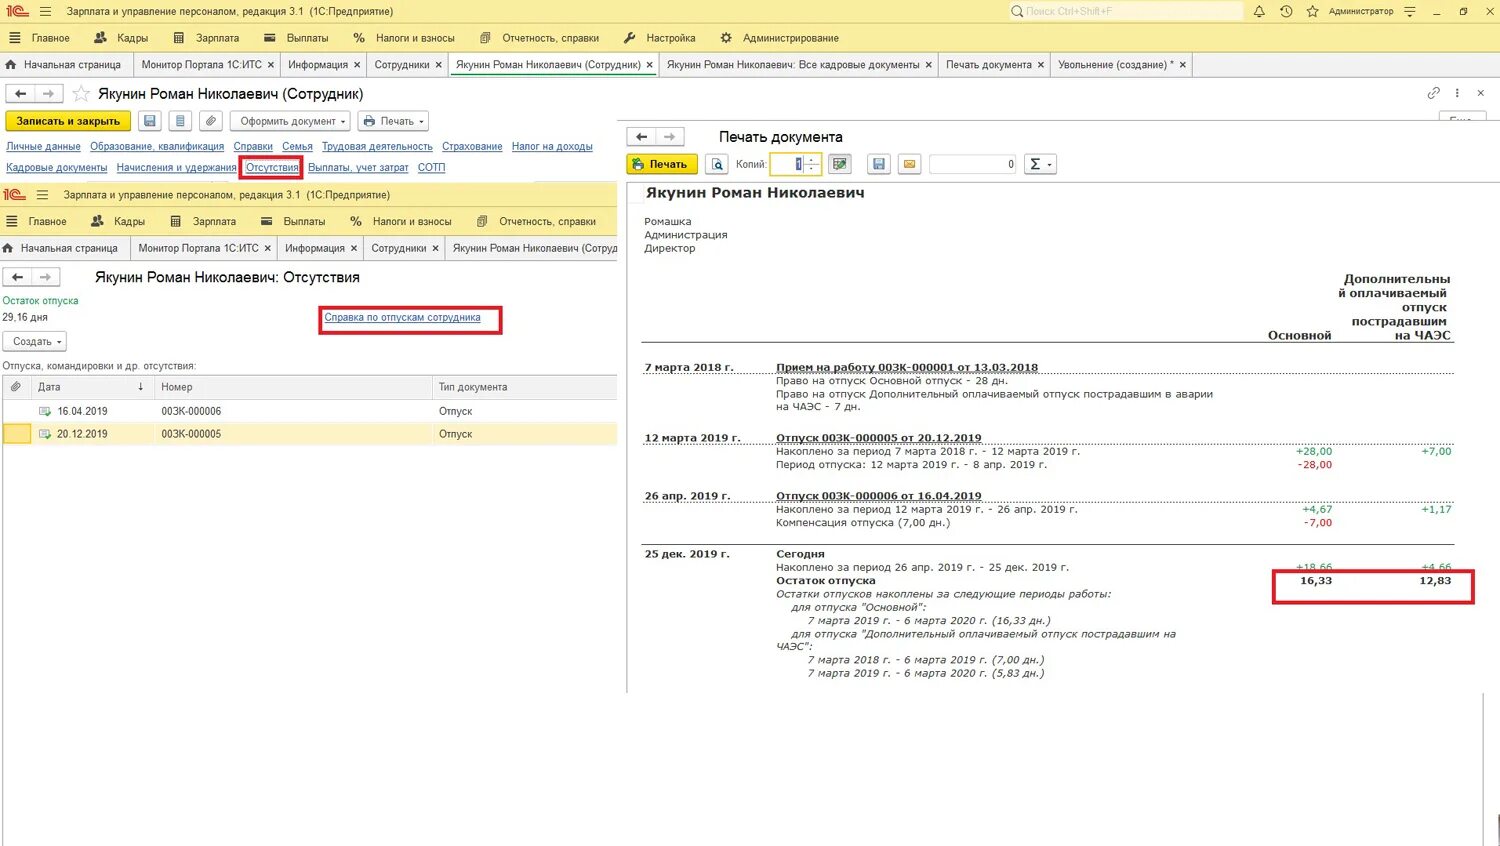This screenshot has height=846, width=1500.
Task: Click the sum value field showing 0
Action: (972, 164)
